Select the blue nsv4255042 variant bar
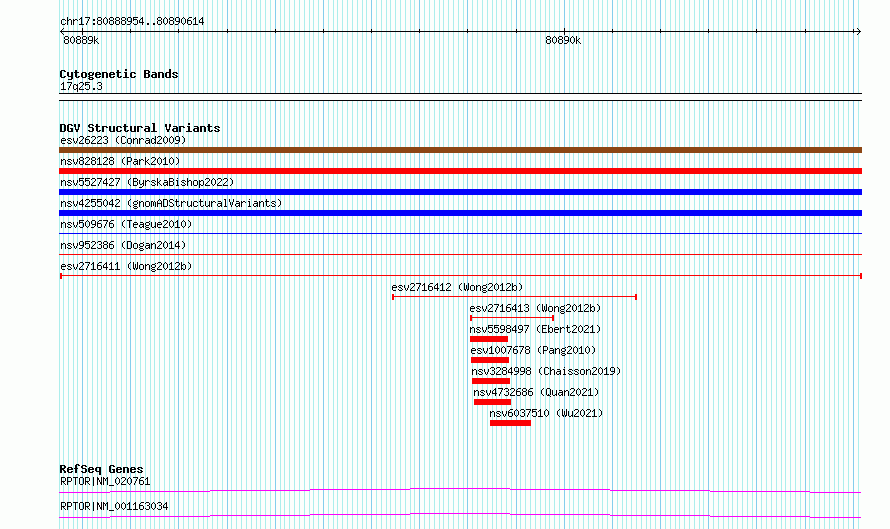Image resolution: width=890 pixels, height=529 pixels. [x=460, y=213]
